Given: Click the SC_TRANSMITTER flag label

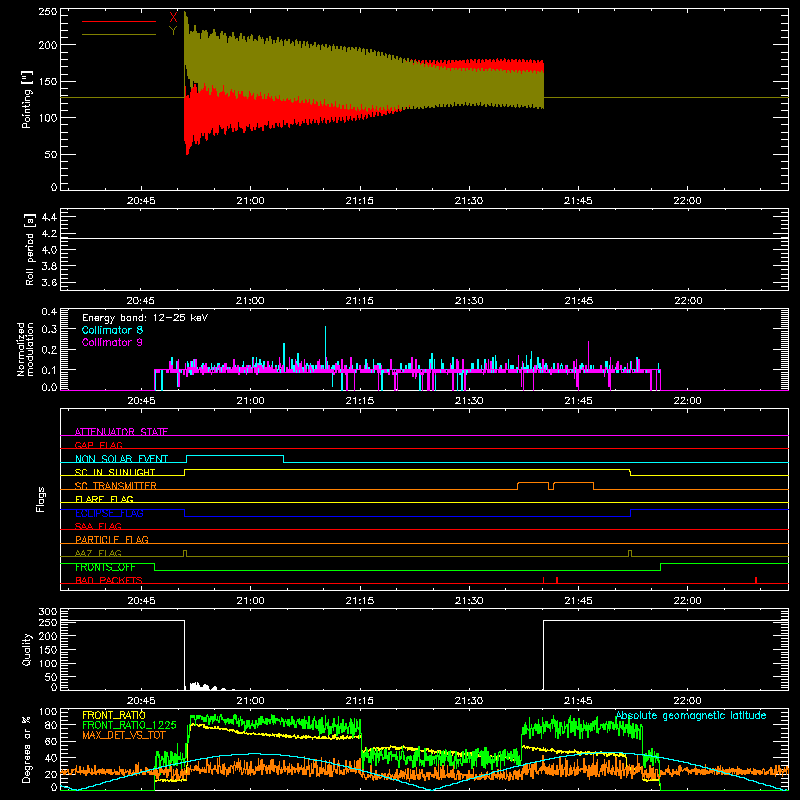Looking at the screenshot, I should pos(116,486).
